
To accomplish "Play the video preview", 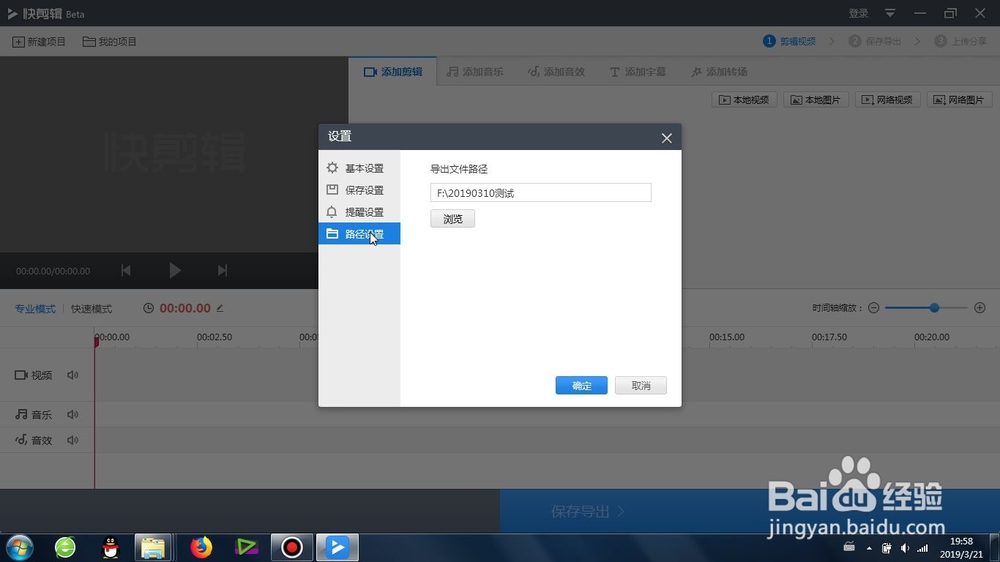I will [x=175, y=270].
